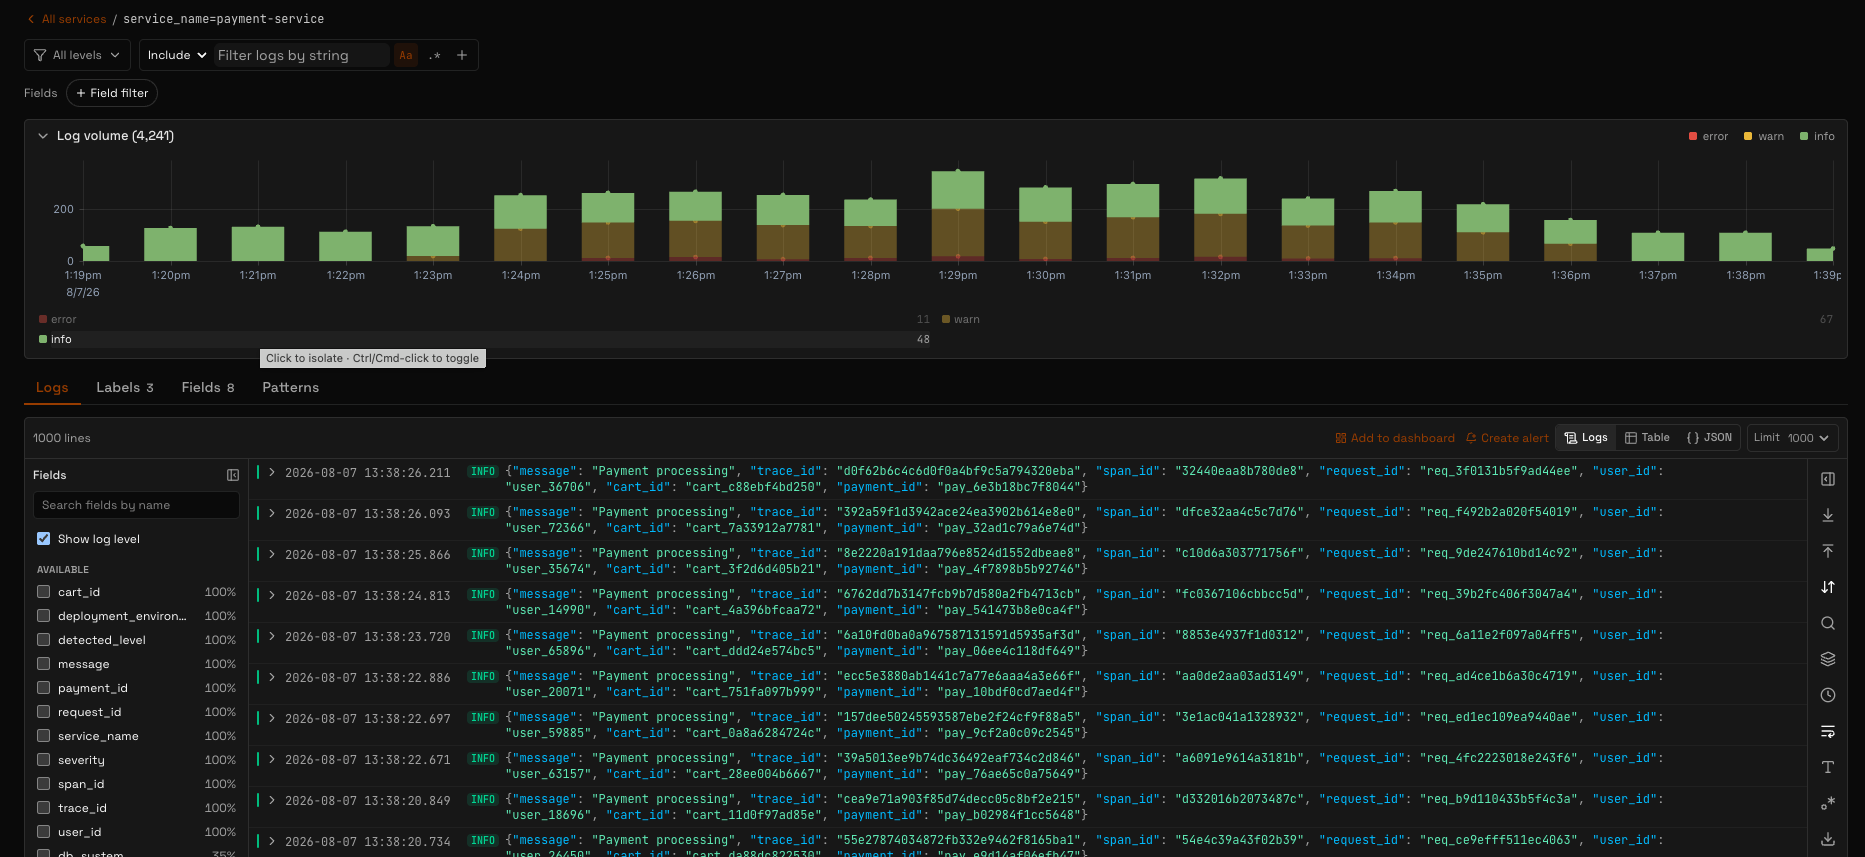1865x857 pixels.
Task: Click Create alert bell icon
Action: [1471, 438]
